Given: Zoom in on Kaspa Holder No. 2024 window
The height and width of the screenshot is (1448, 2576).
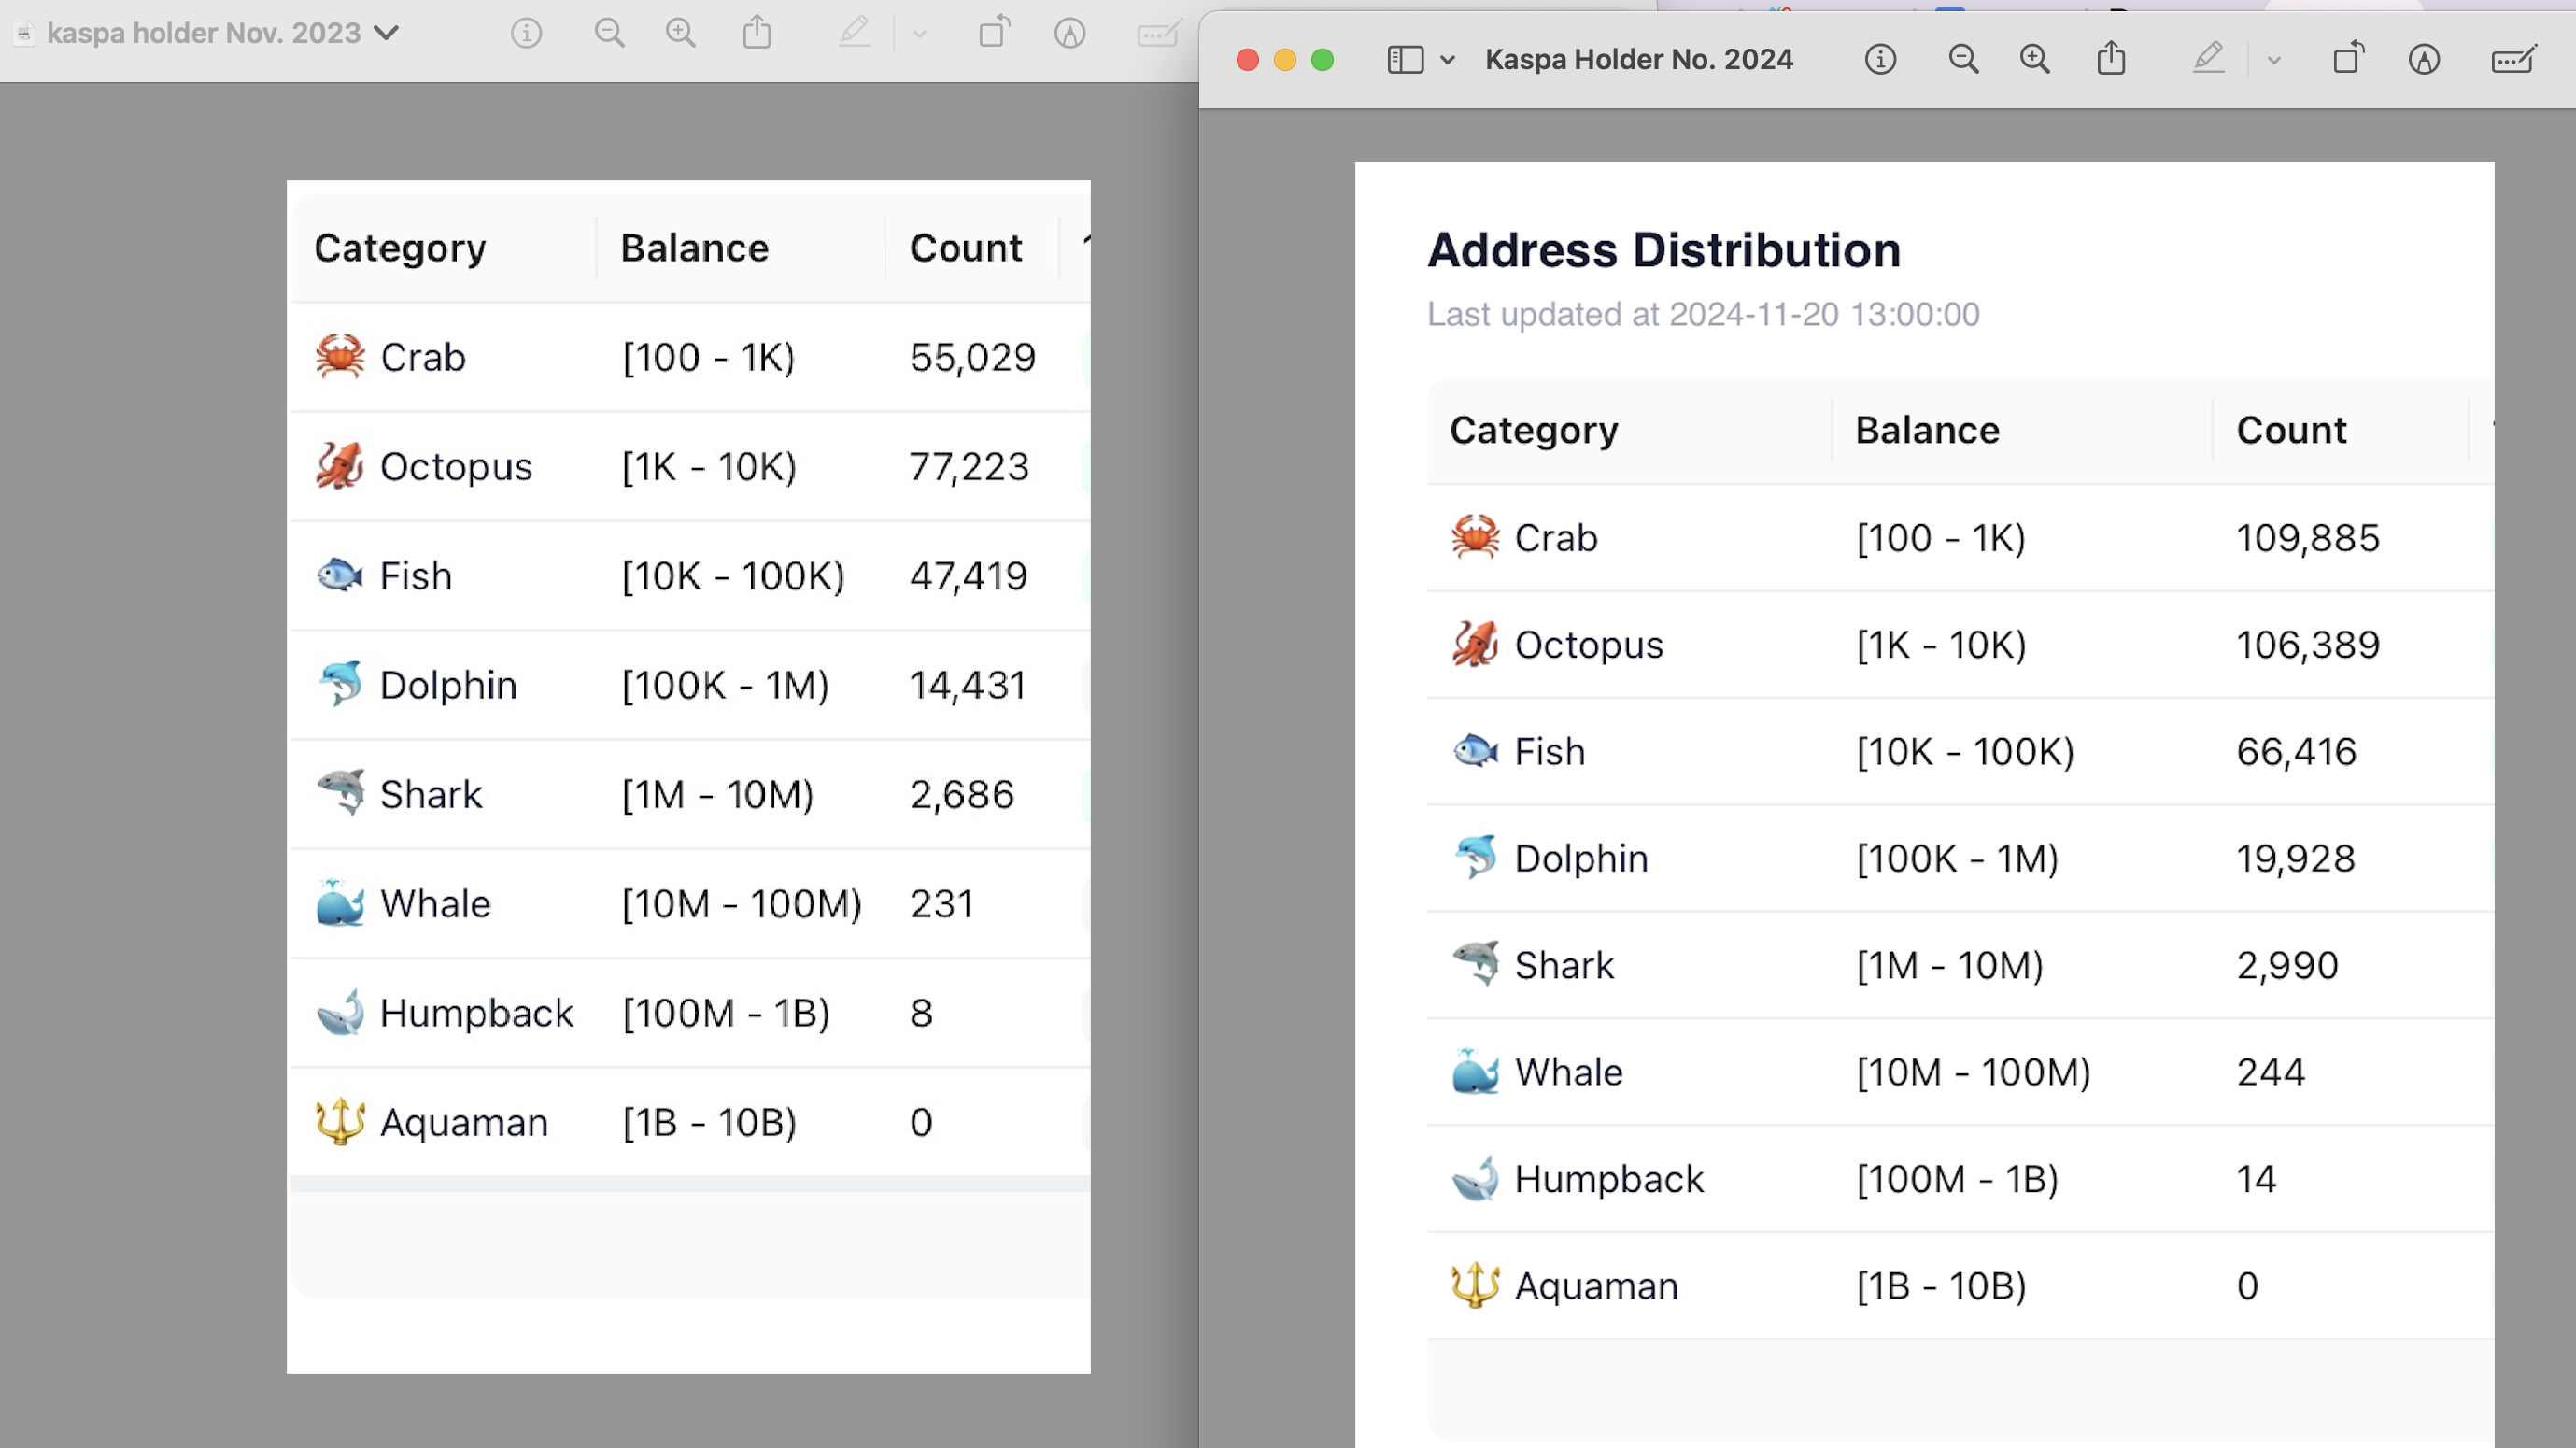Looking at the screenshot, I should coord(2035,60).
